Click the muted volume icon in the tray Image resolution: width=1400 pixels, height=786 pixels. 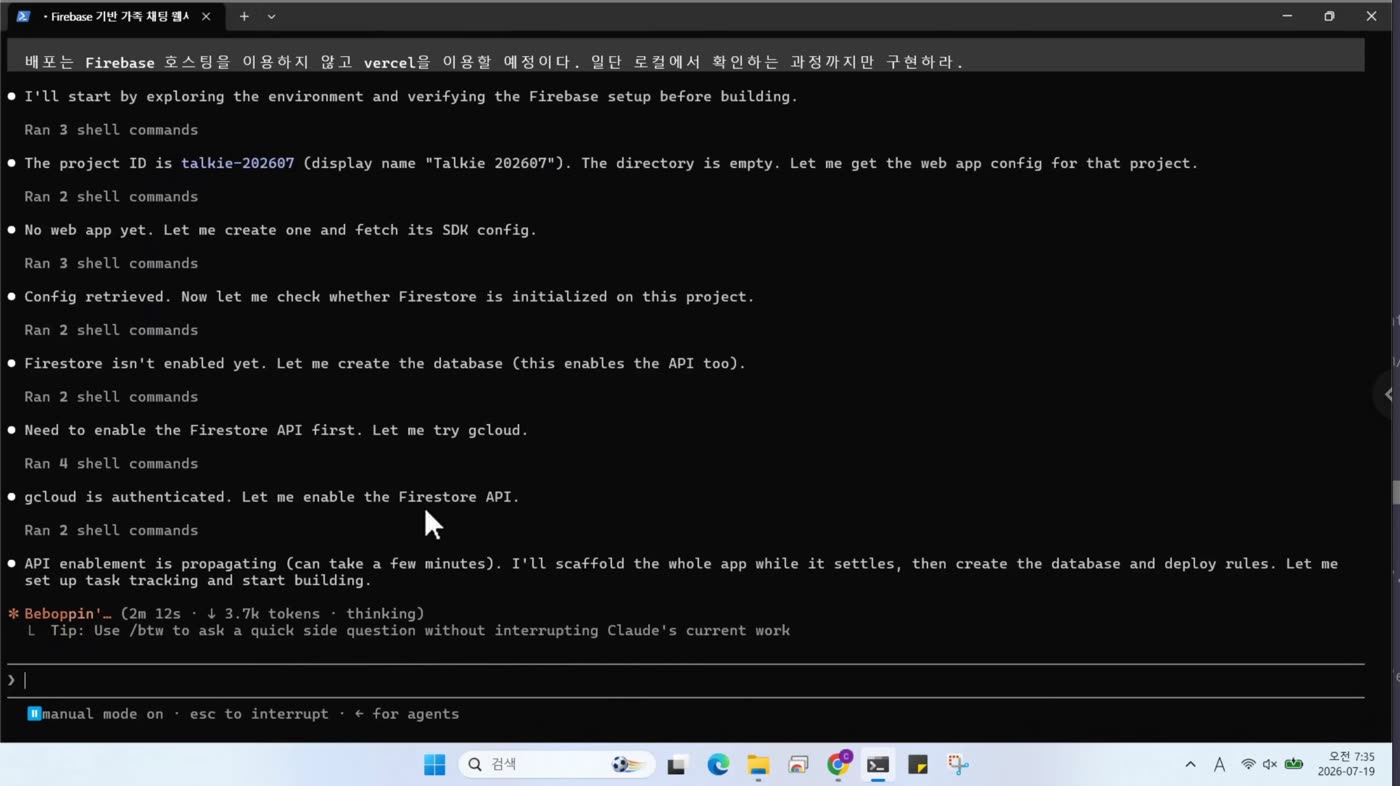(x=1270, y=765)
